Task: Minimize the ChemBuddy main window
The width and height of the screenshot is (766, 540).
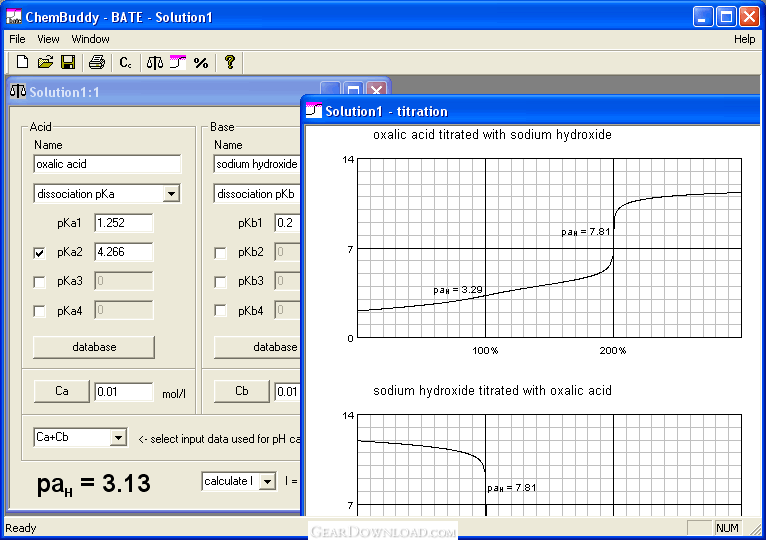Action: pyautogui.click(x=703, y=17)
